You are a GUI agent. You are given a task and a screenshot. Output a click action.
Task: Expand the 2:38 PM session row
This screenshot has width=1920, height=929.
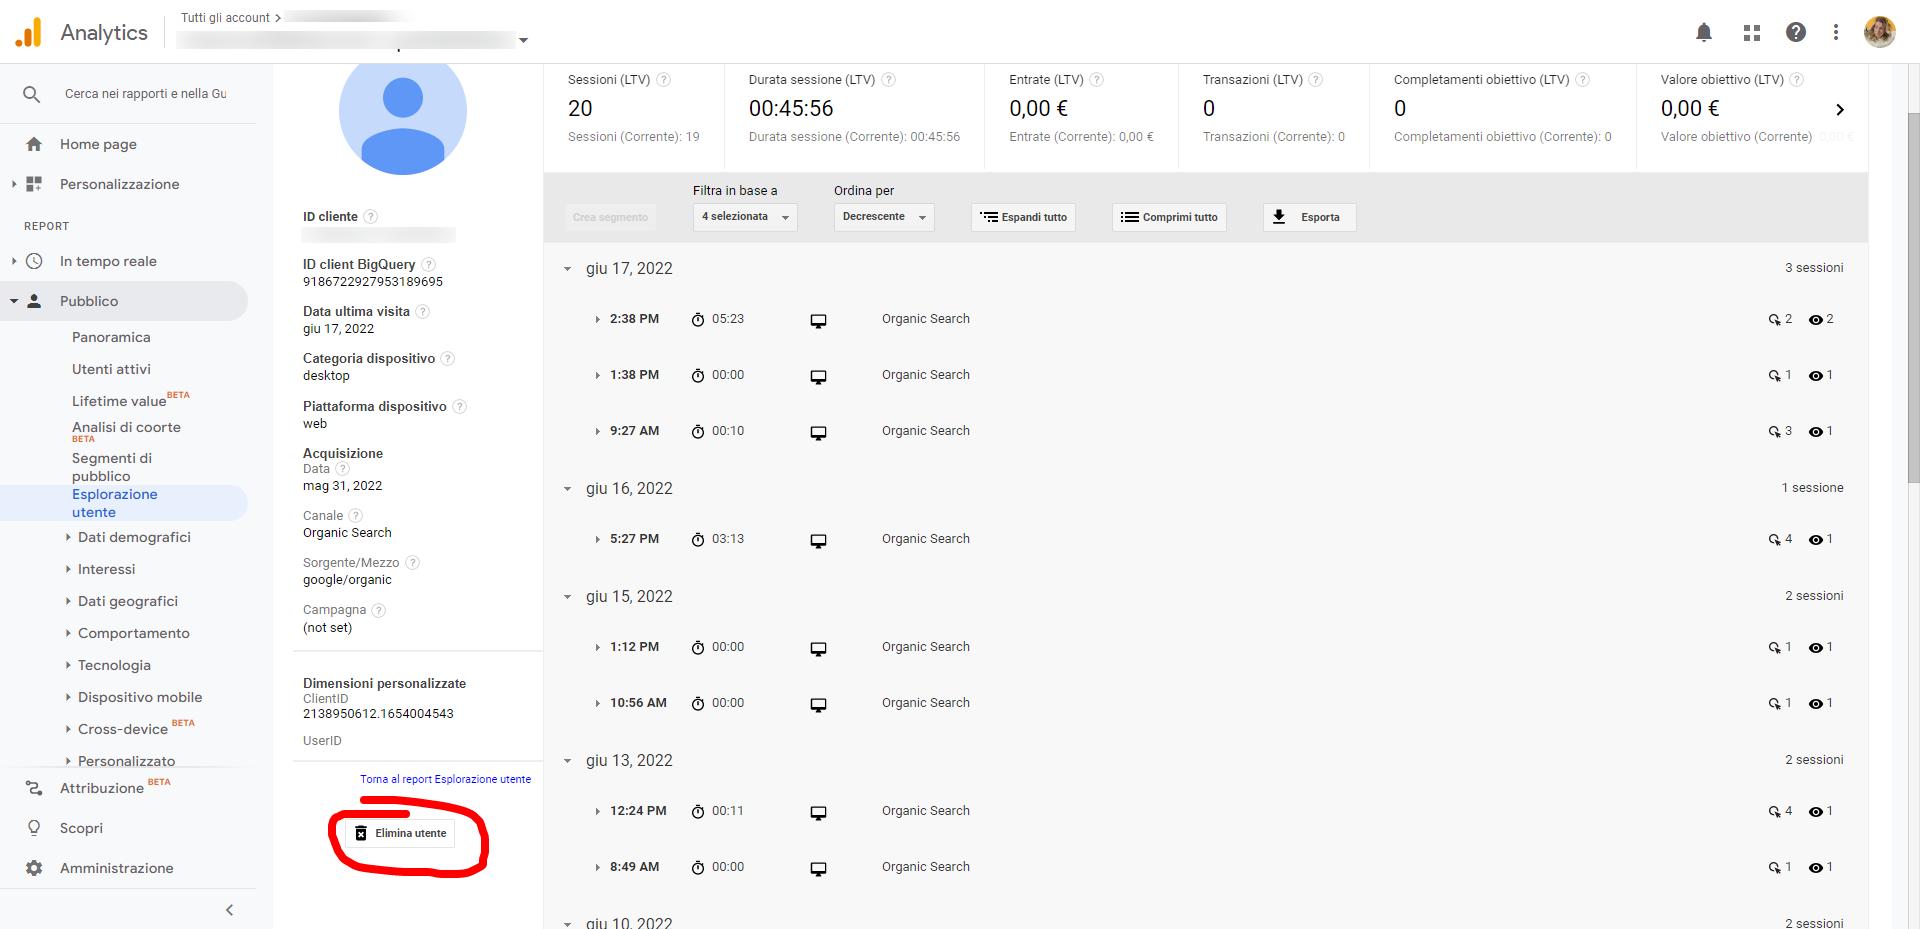(598, 320)
